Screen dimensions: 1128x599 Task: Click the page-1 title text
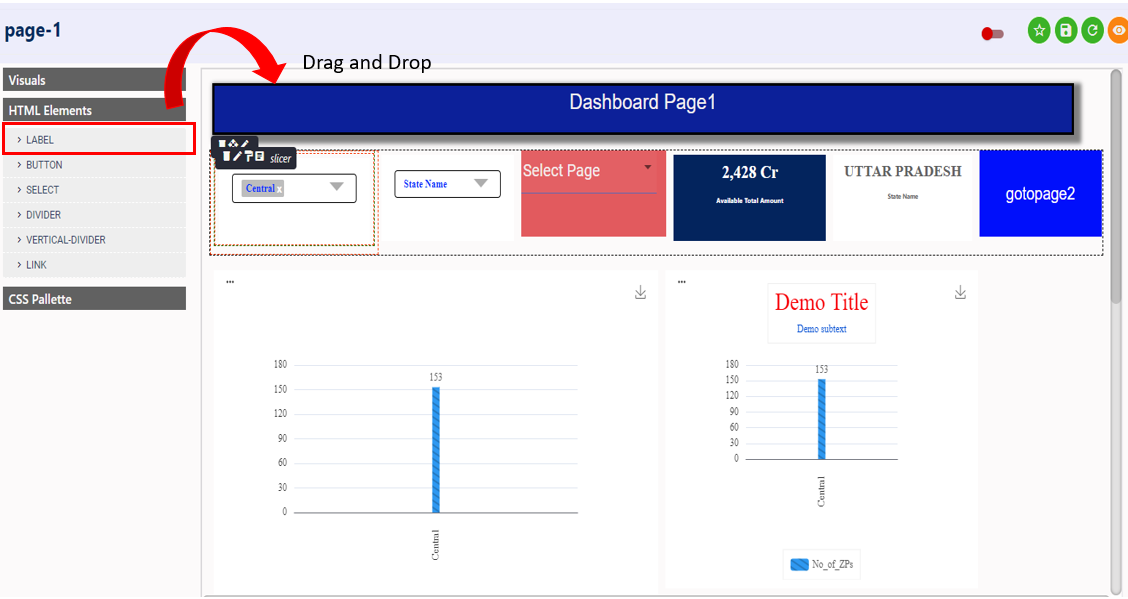(x=33, y=31)
